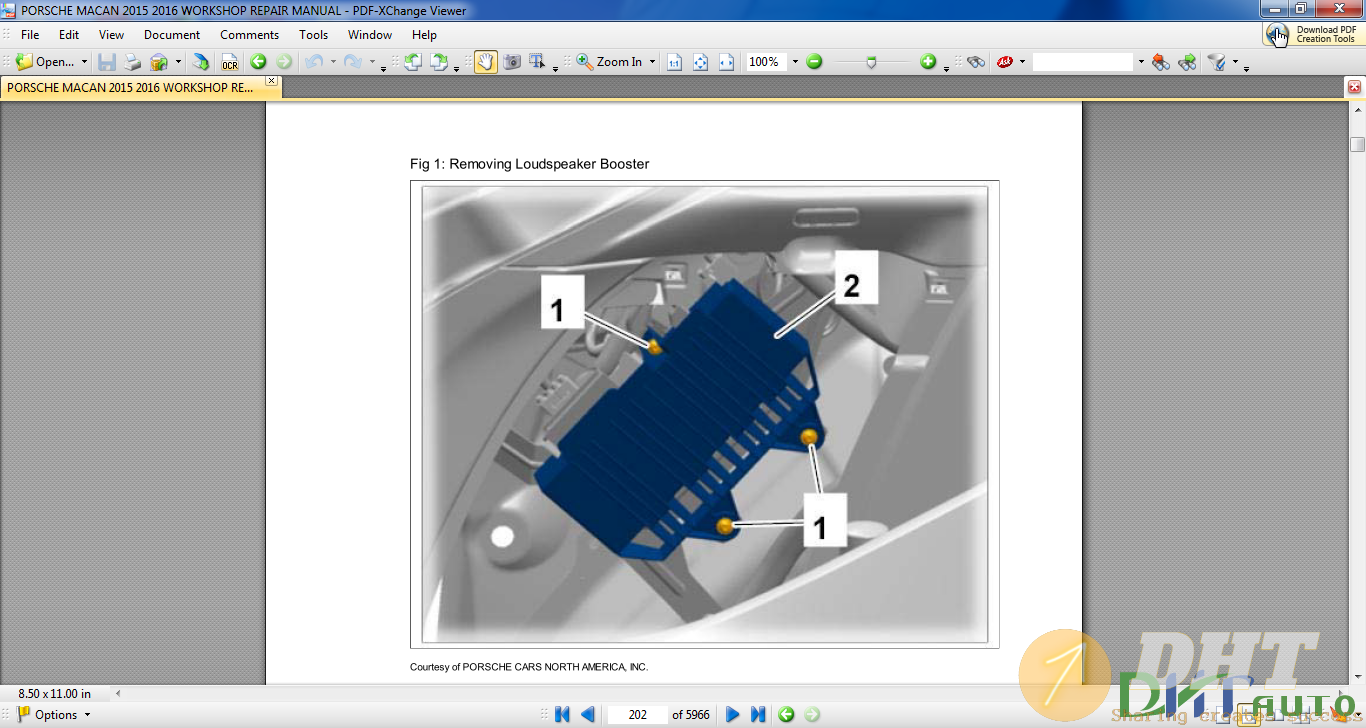The image size is (1366, 728).
Task: Open the search options funnel icon
Action: coord(1217,62)
